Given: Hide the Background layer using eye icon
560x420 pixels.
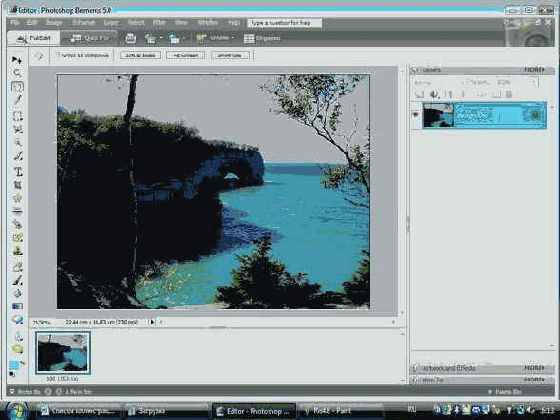Looking at the screenshot, I should click(x=415, y=115).
